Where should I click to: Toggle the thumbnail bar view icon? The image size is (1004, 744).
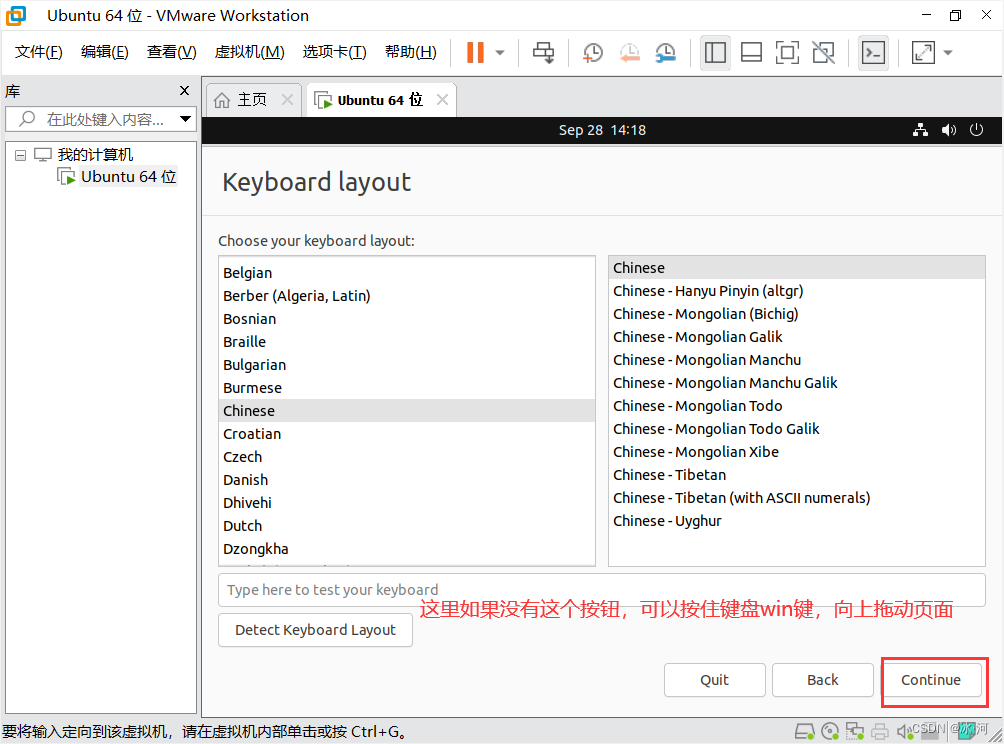pos(751,53)
